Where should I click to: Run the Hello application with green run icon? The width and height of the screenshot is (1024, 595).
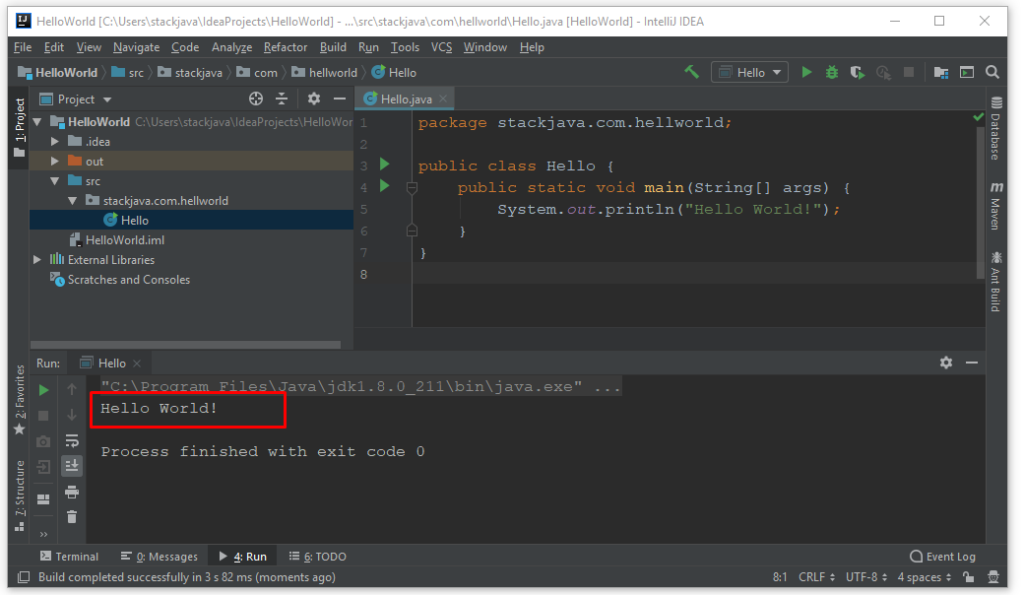point(806,71)
